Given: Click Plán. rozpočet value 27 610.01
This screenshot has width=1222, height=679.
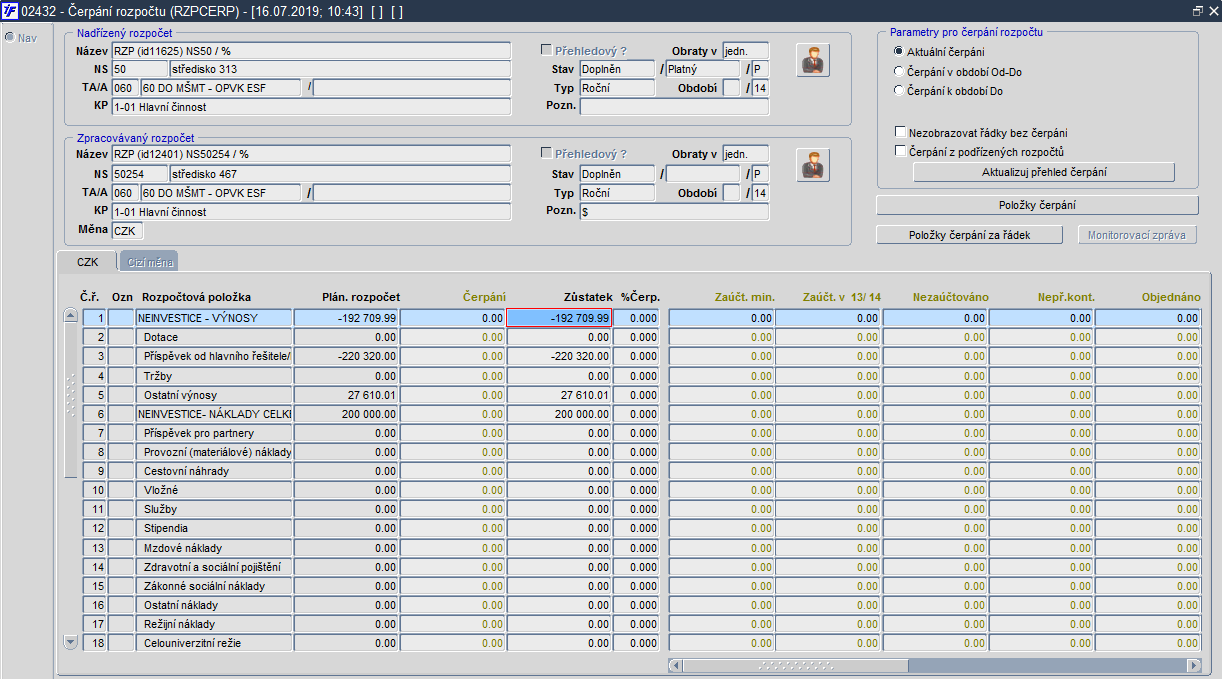Looking at the screenshot, I should pyautogui.click(x=347, y=395).
